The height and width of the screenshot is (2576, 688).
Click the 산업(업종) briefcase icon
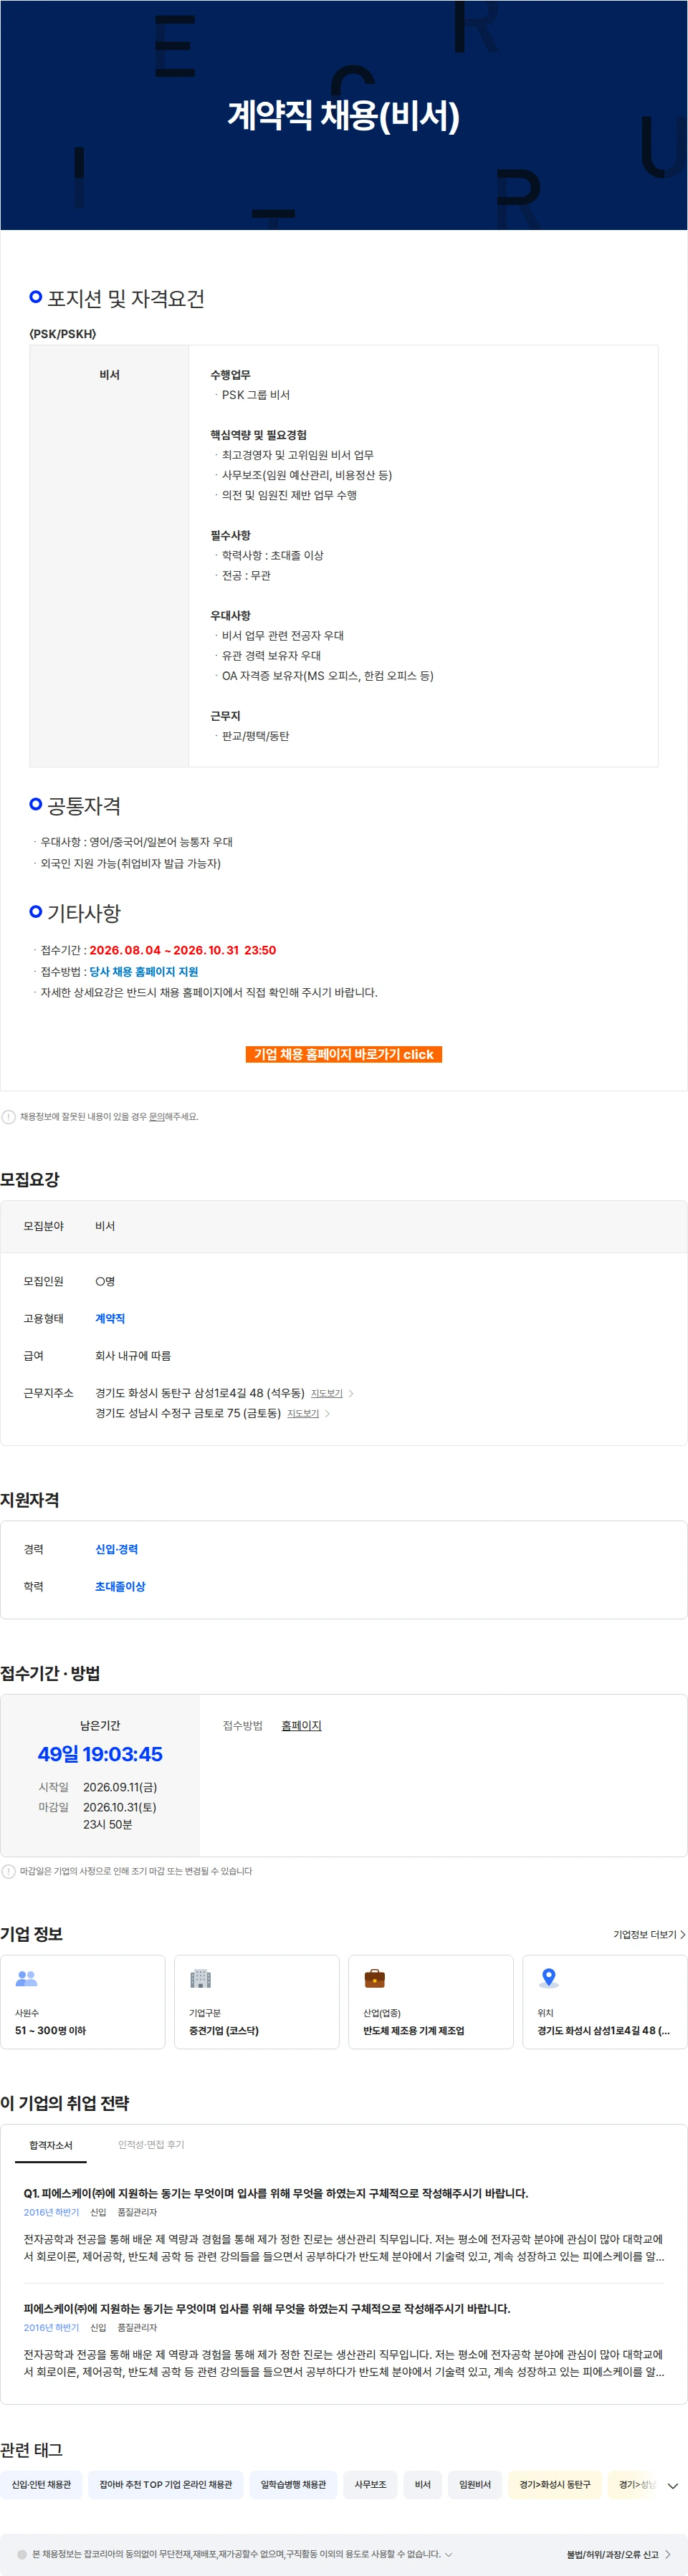tap(375, 1978)
